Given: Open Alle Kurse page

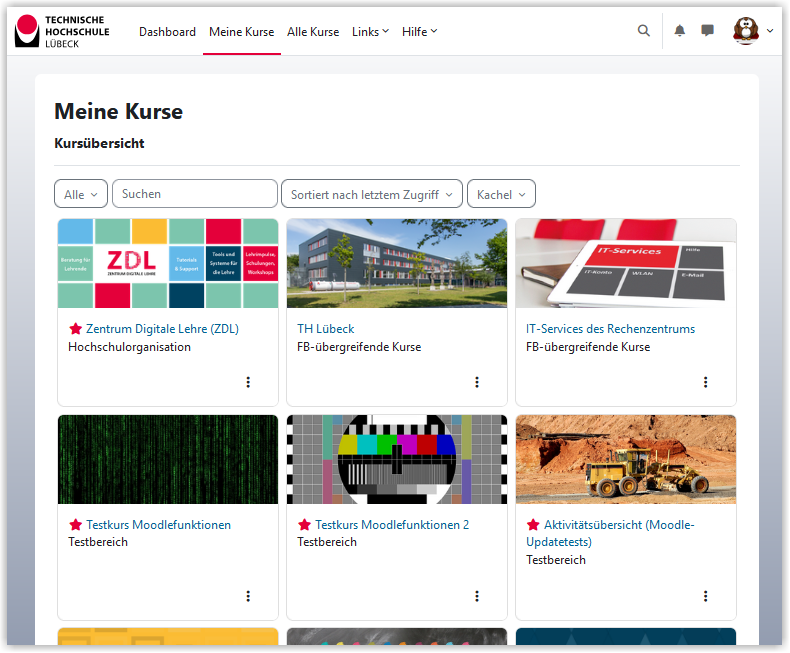Looking at the screenshot, I should coord(313,32).
